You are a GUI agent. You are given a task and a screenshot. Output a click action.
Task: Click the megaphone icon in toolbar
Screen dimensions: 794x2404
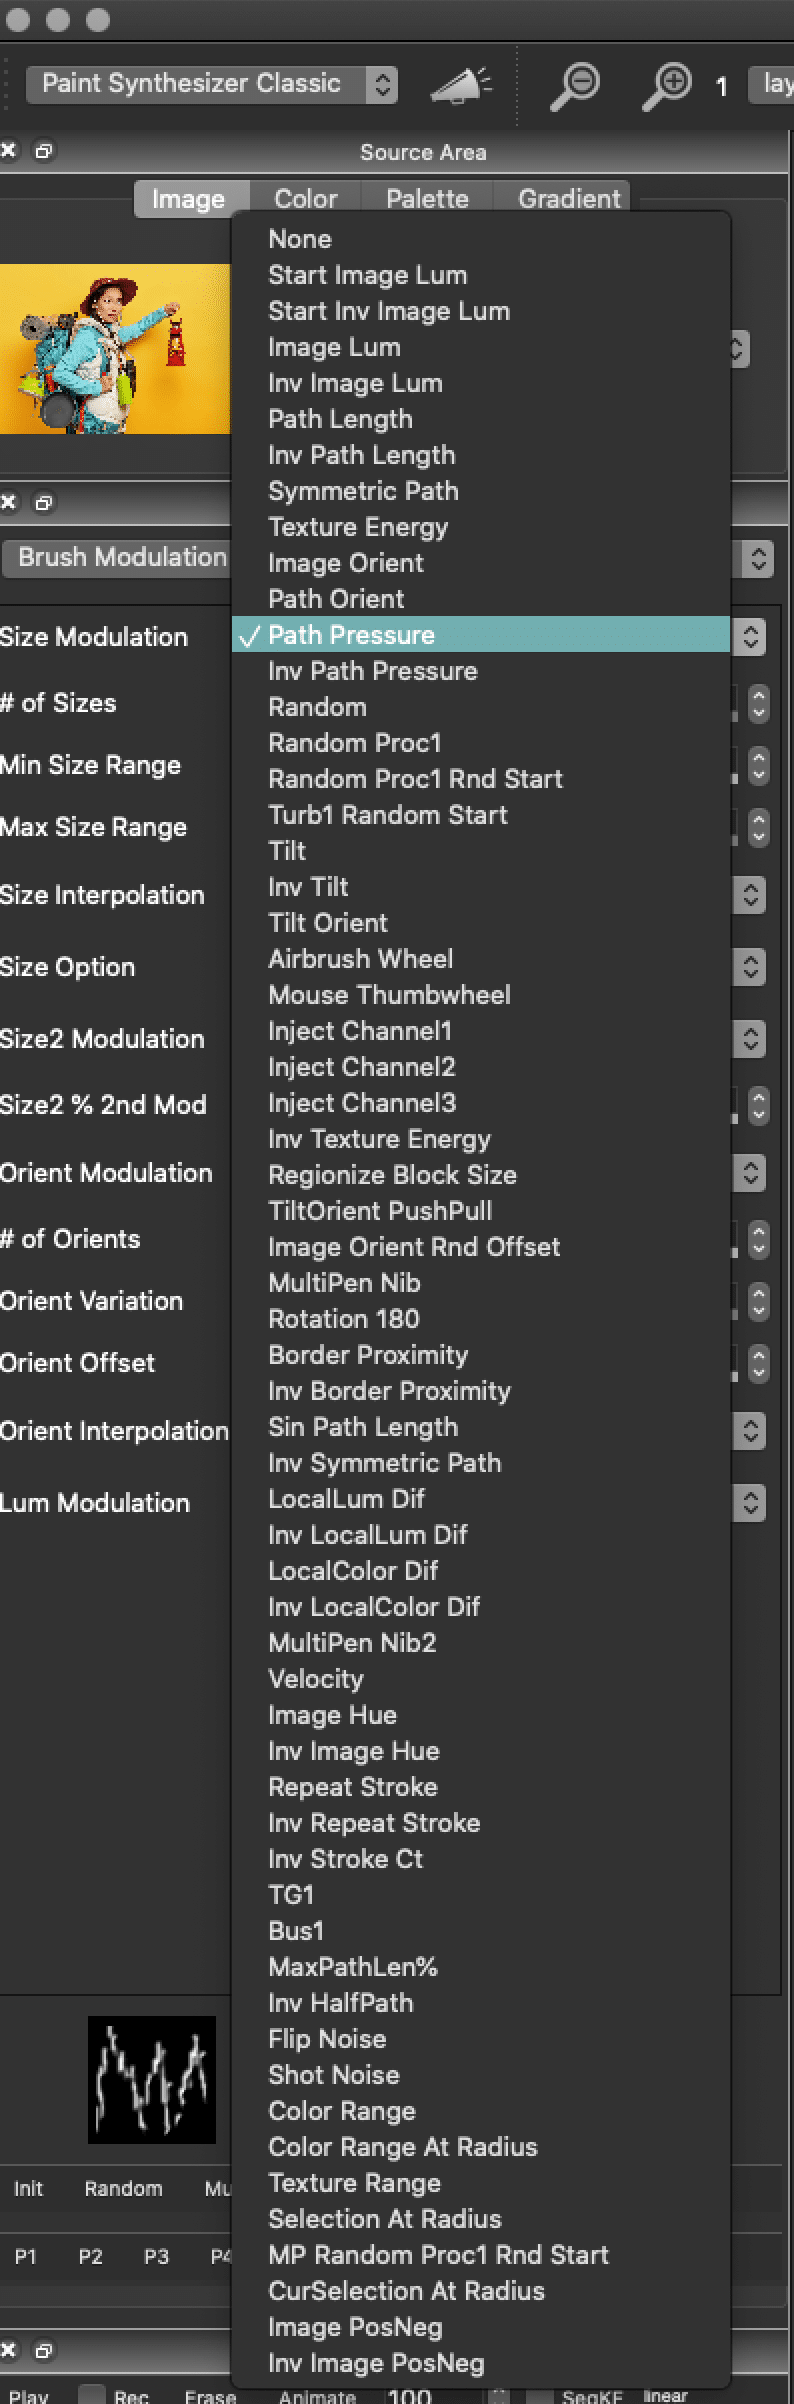(460, 85)
